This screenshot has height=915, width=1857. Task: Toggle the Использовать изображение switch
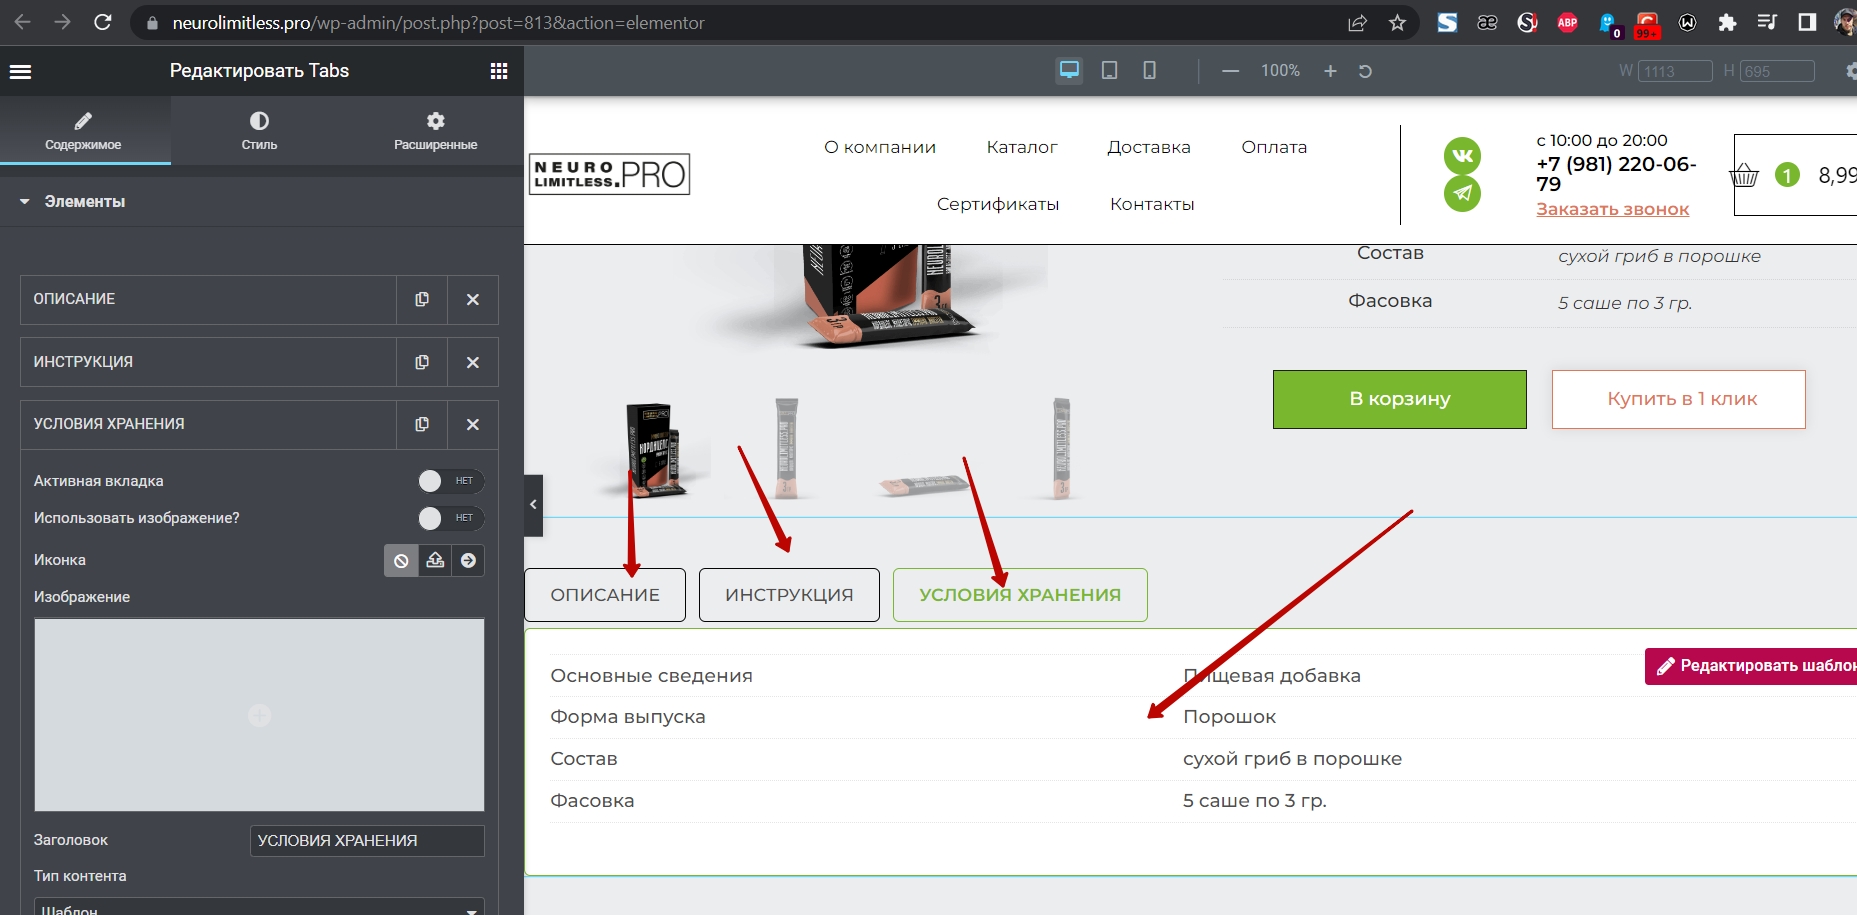[x=450, y=518]
